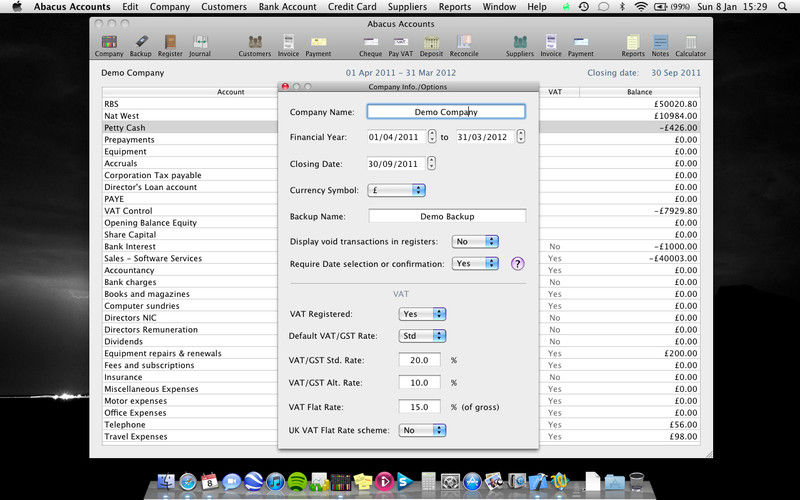Click the Company Name field
The image size is (800, 500).
point(446,112)
